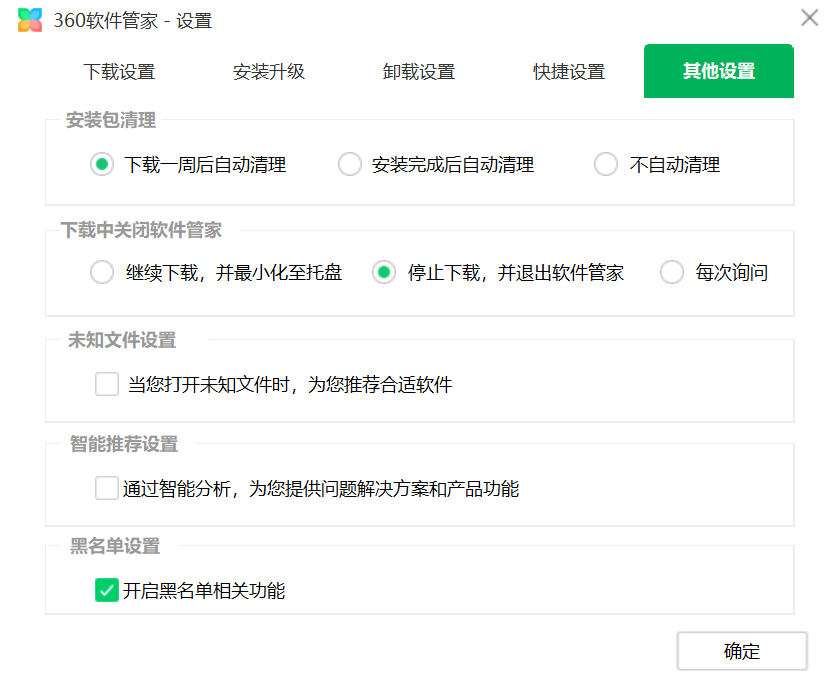This screenshot has height=690, width=840.
Task: Pick the 每次询问 radio option
Action: pyautogui.click(x=672, y=272)
